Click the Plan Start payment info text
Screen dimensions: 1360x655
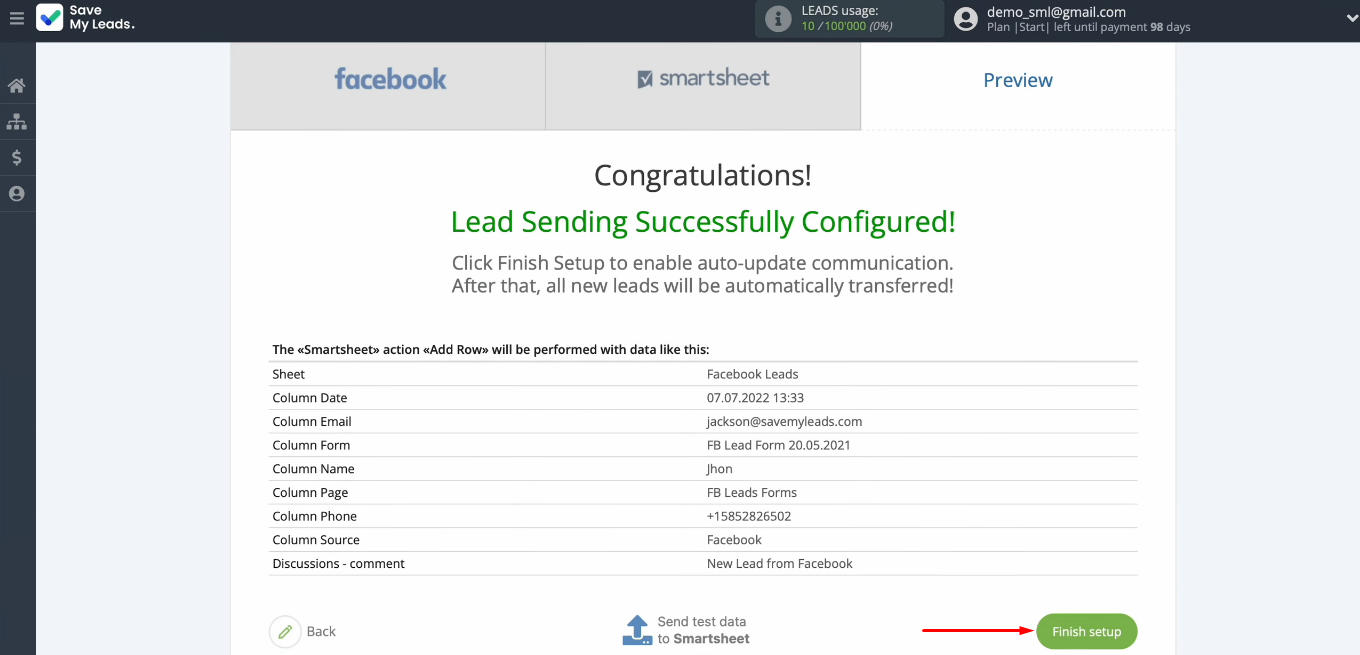coord(1088,28)
